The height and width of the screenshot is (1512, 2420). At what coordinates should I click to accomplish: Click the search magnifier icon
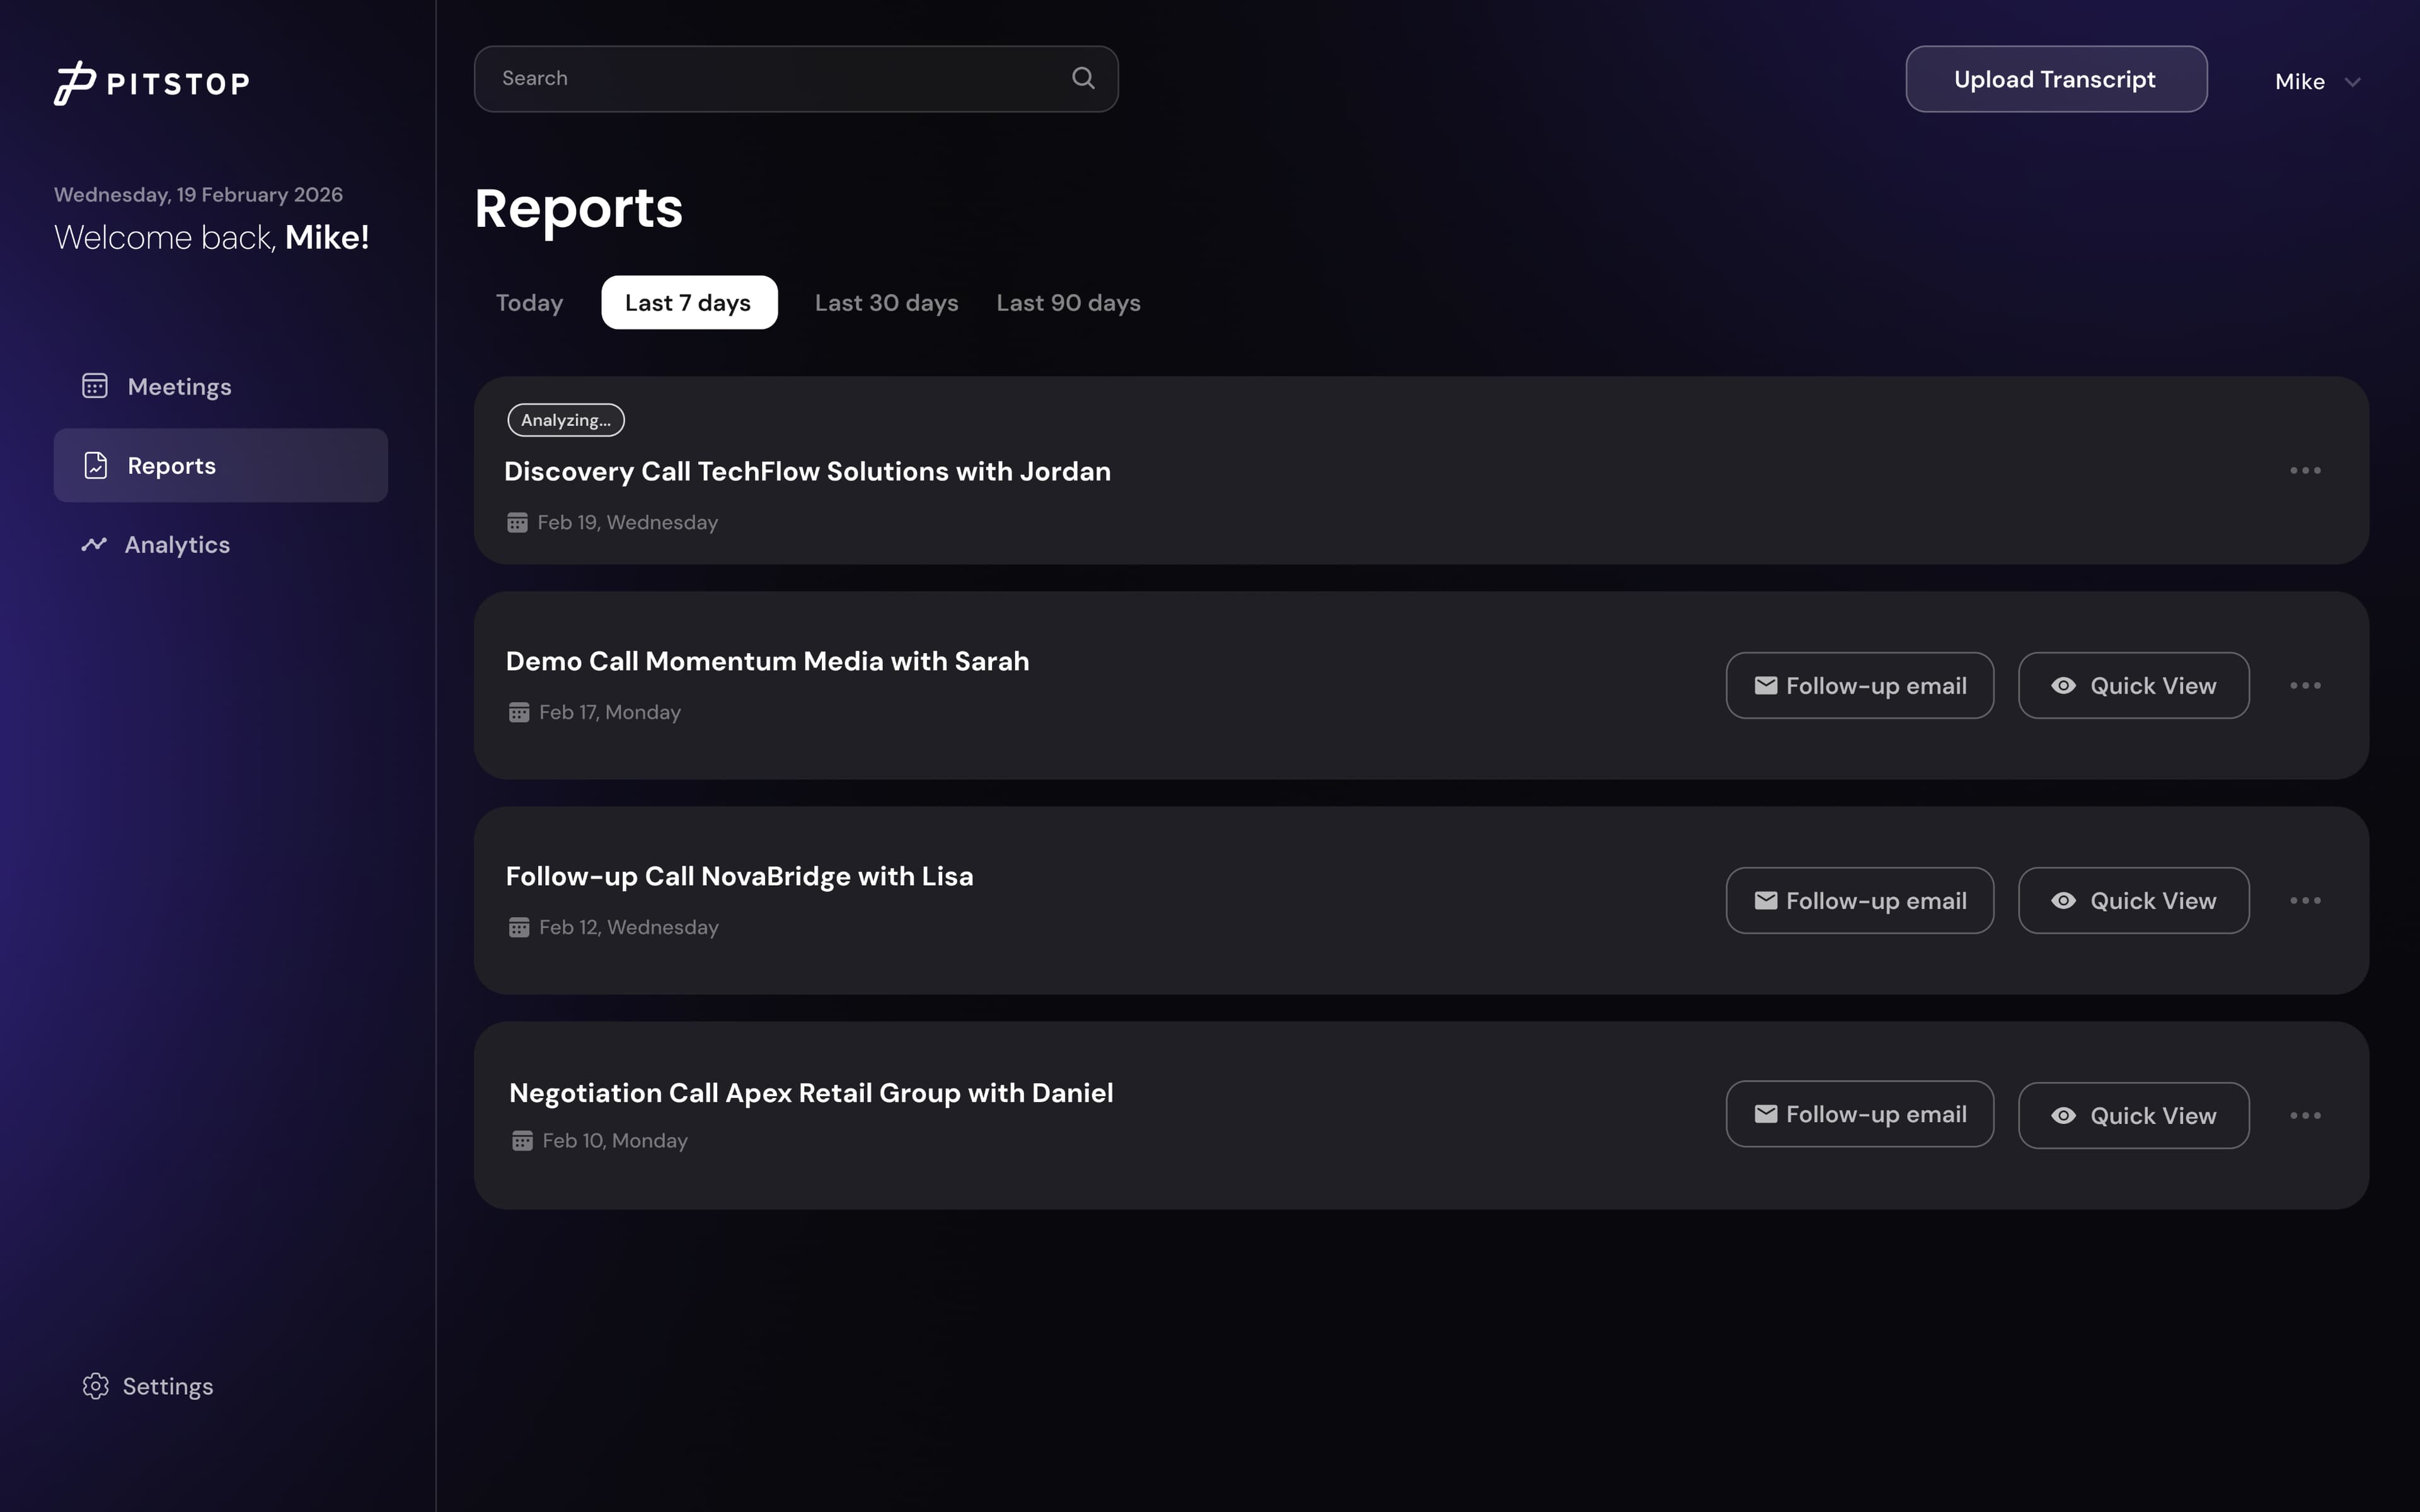[1083, 77]
